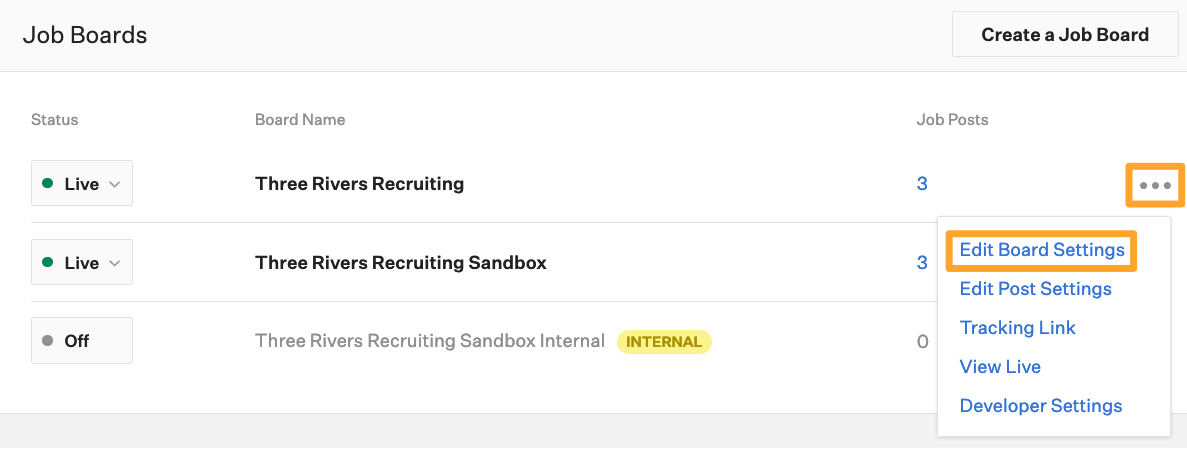The height and width of the screenshot is (449, 1187).
Task: Choose Edit Post Settings menu entry
Action: tap(1036, 288)
